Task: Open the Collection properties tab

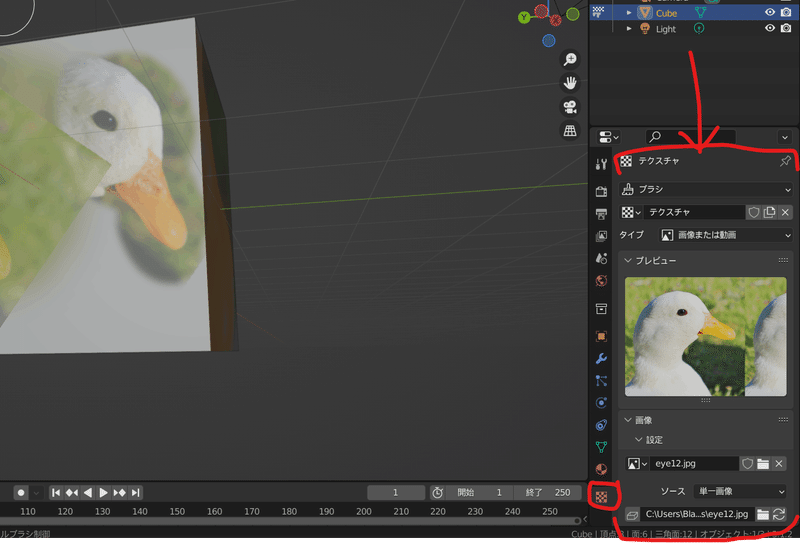Action: click(601, 308)
